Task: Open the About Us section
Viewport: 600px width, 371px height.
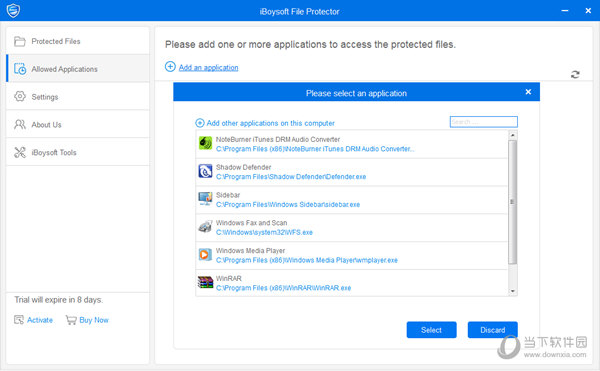Action: coord(78,124)
